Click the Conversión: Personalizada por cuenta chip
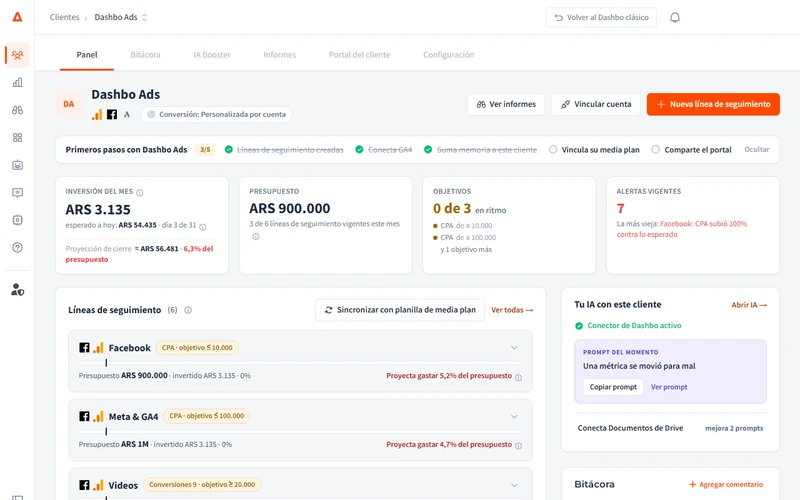Viewport: 800px width, 500px height. (x=216, y=114)
